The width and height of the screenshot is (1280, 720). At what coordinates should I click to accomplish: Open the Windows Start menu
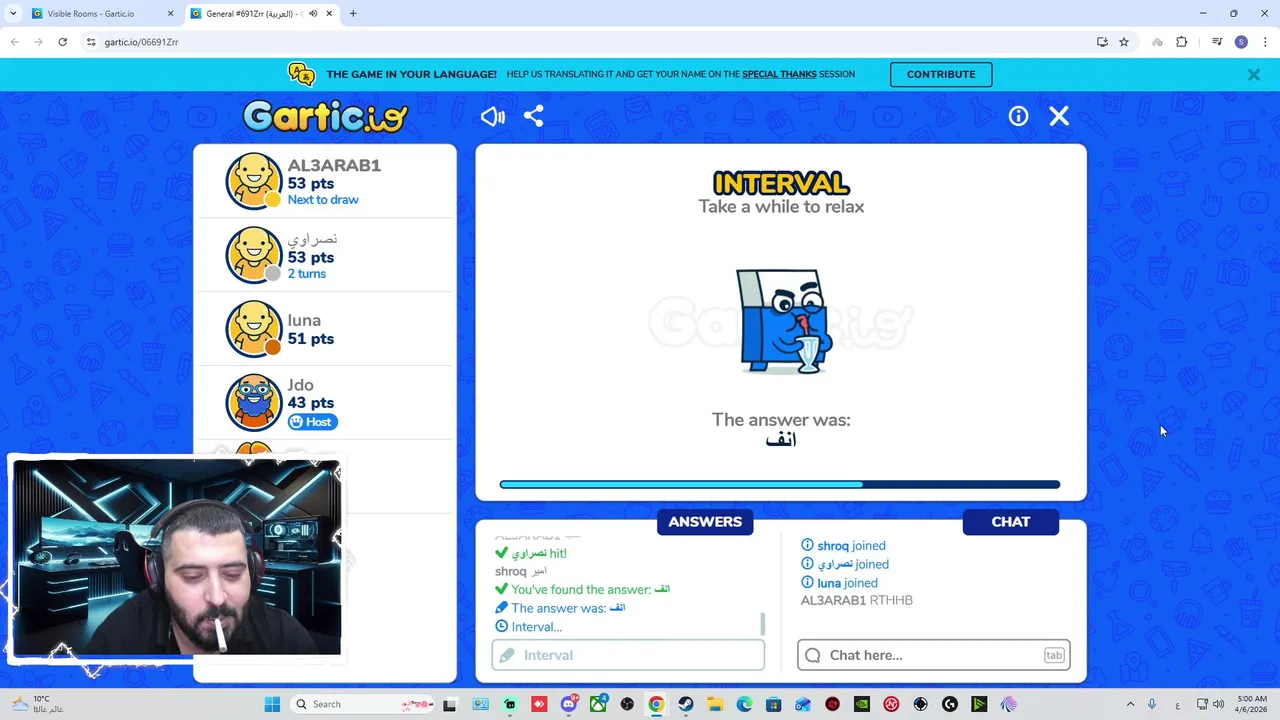[x=272, y=704]
